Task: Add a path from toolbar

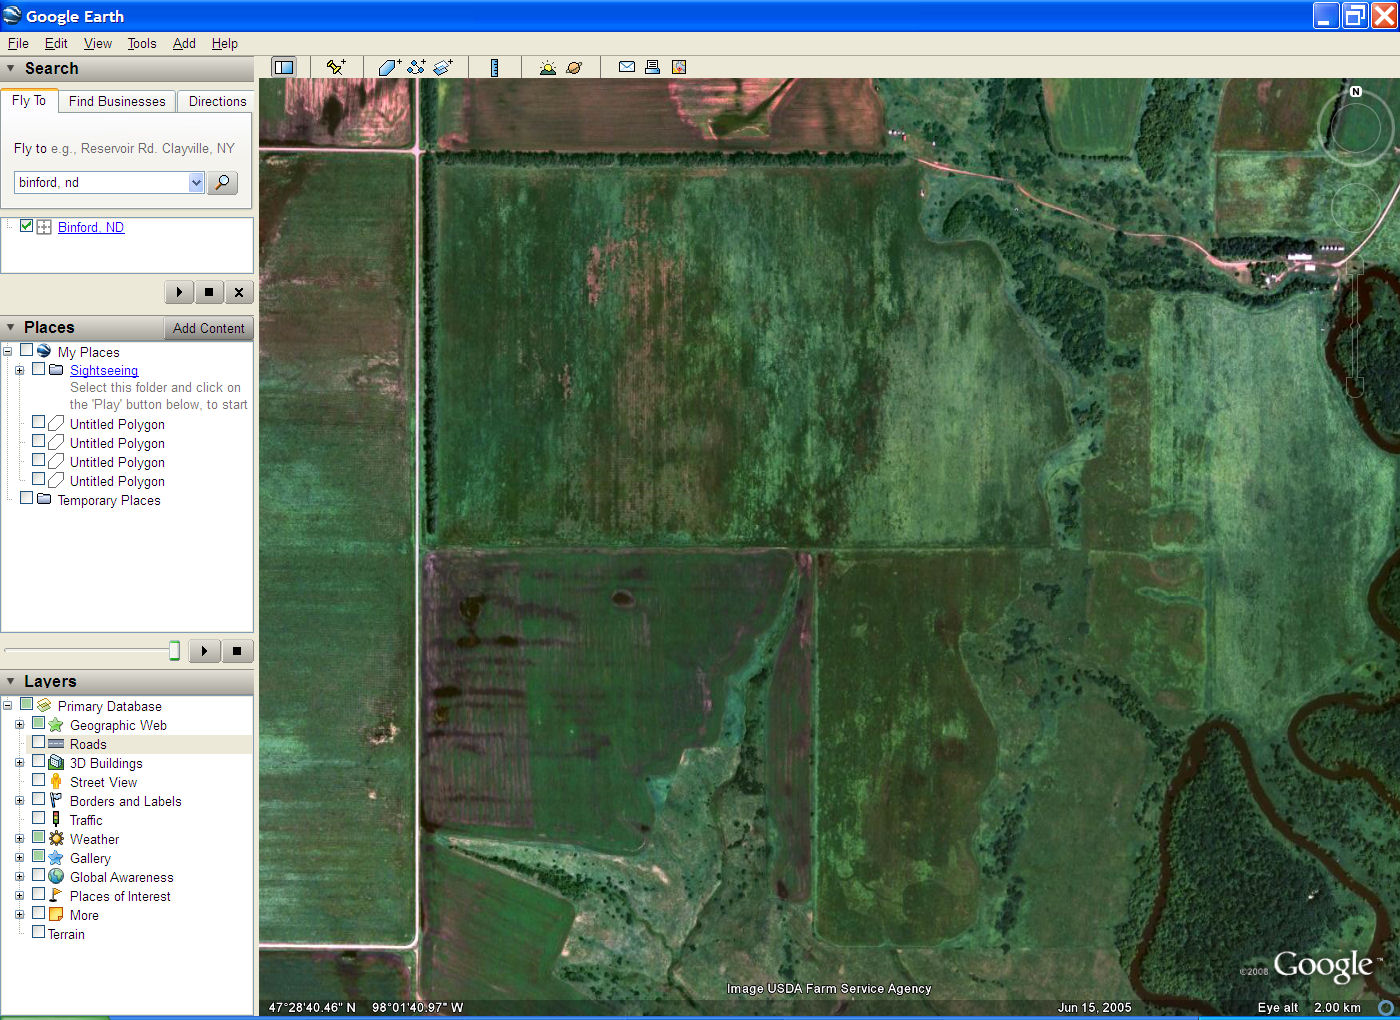Action: pyautogui.click(x=416, y=67)
